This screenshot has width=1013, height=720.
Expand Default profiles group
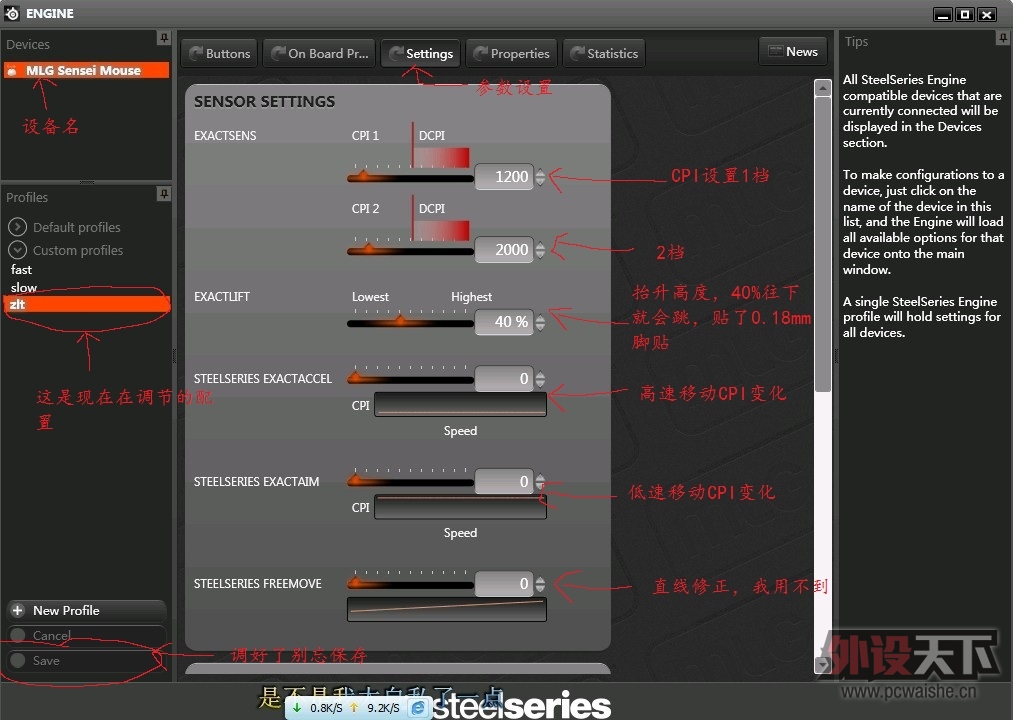(x=17, y=227)
